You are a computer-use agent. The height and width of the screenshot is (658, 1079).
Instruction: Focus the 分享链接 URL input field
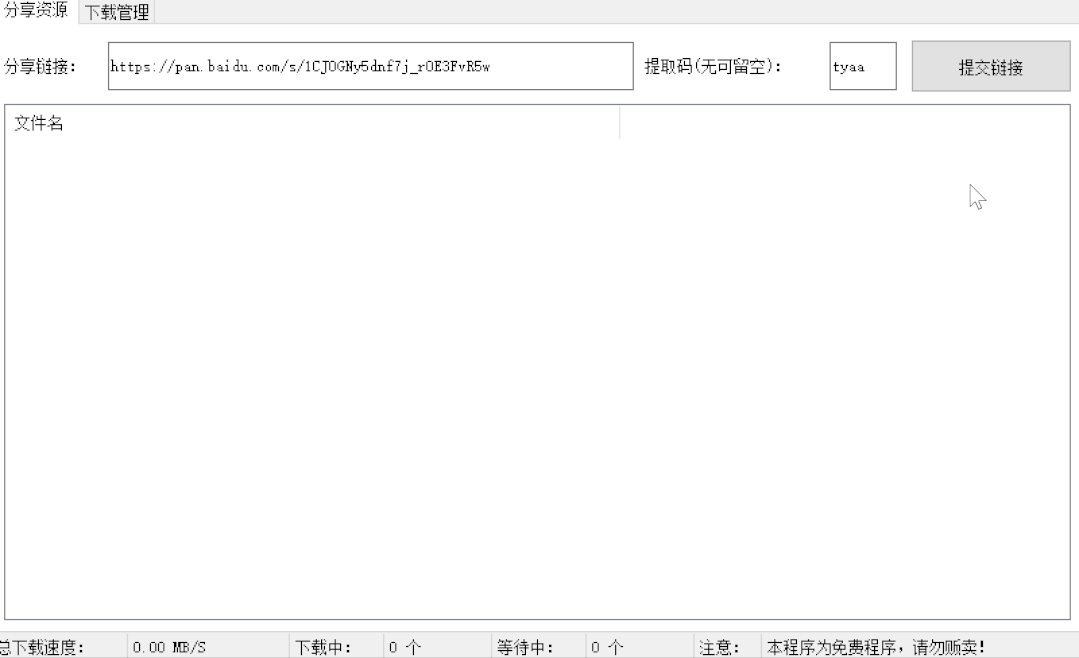point(370,66)
